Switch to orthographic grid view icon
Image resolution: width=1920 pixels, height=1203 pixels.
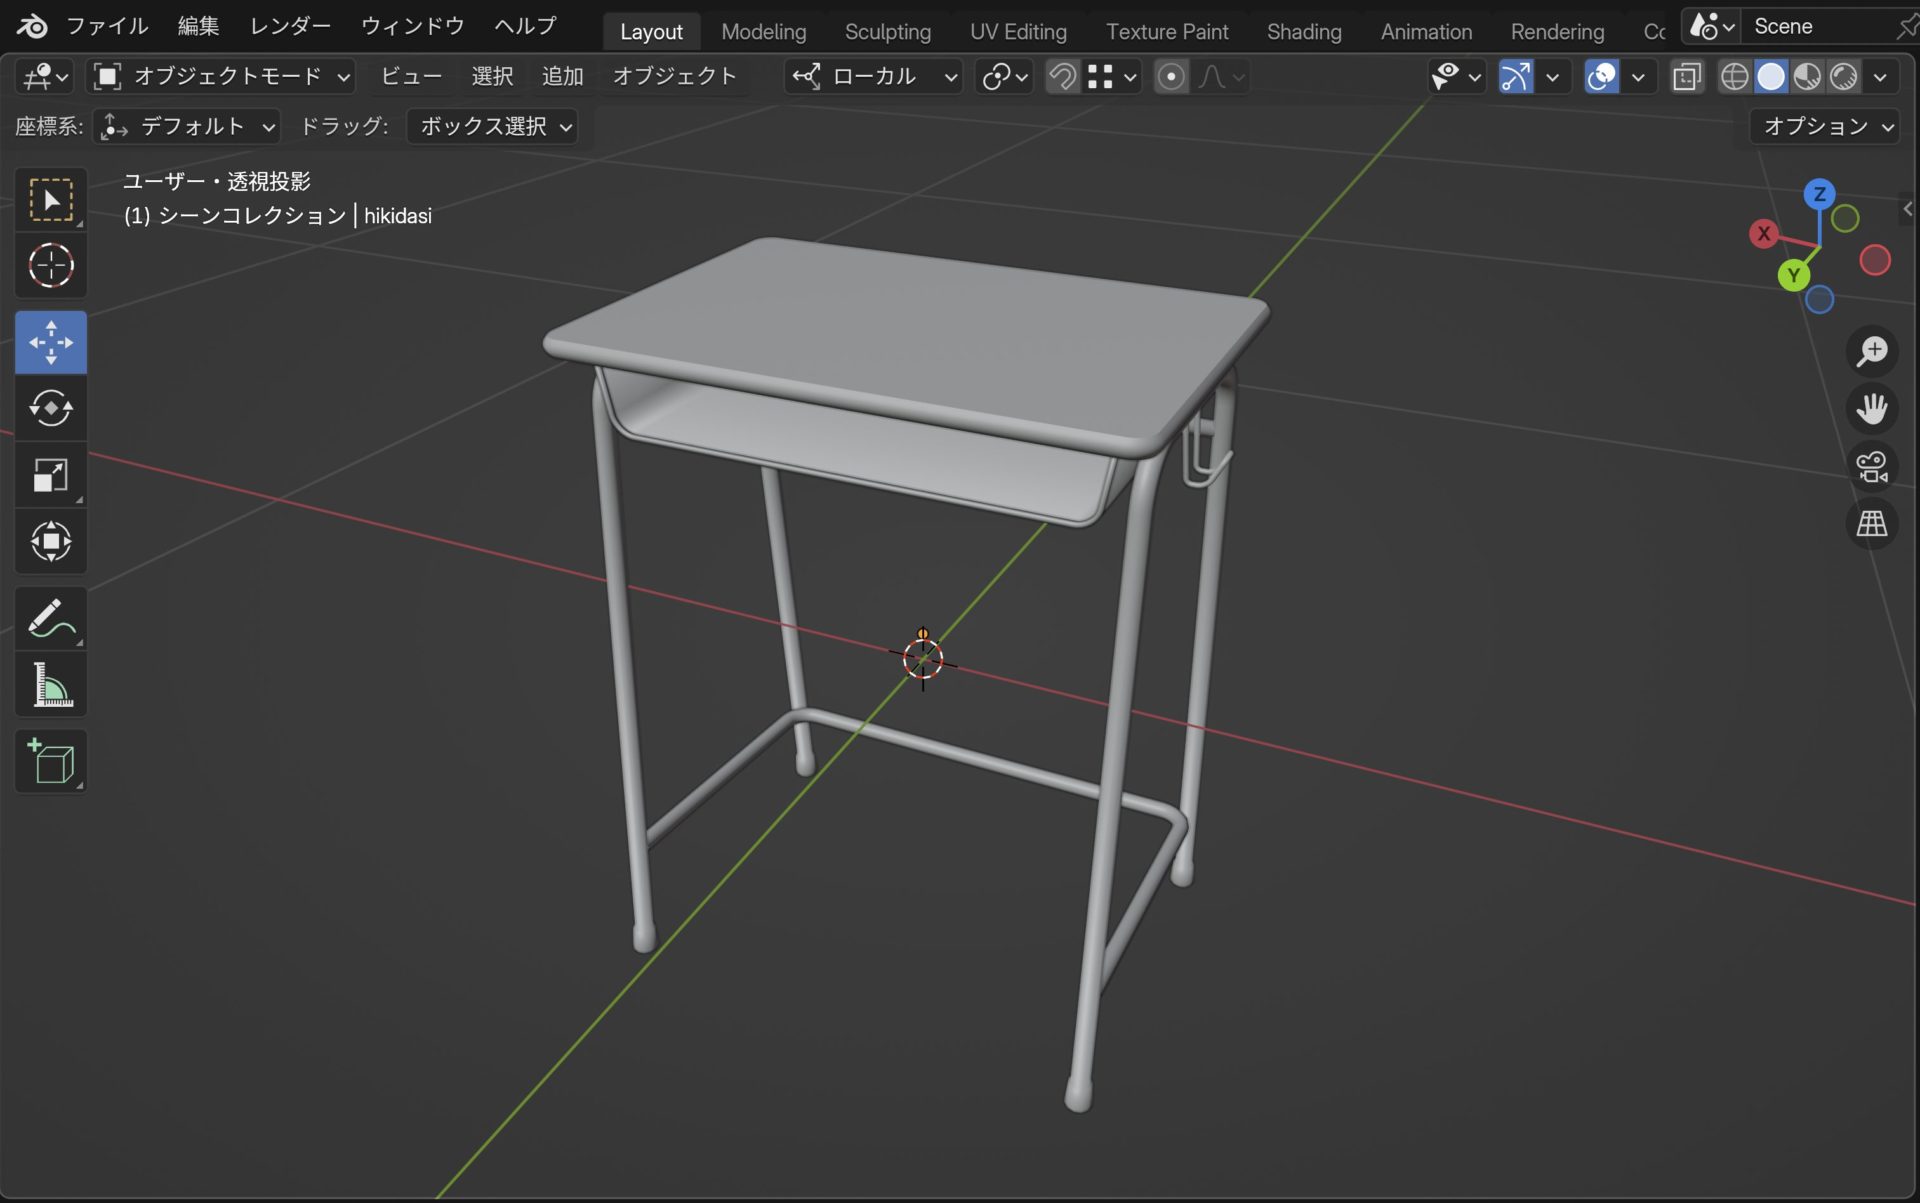click(1871, 523)
